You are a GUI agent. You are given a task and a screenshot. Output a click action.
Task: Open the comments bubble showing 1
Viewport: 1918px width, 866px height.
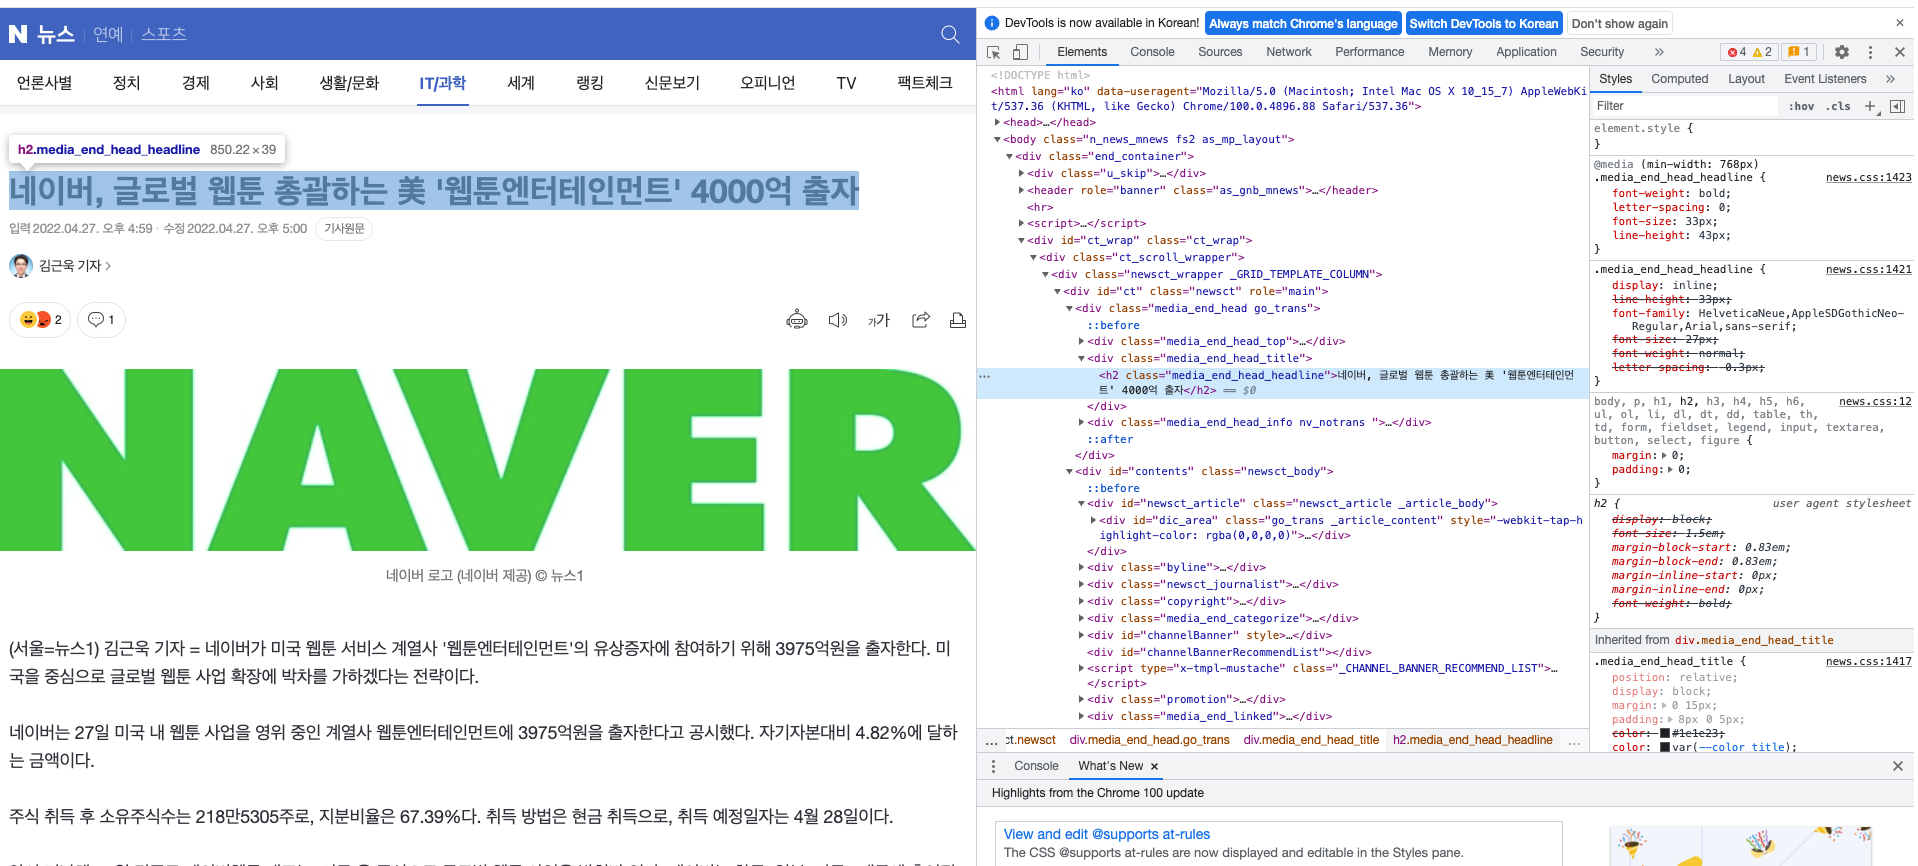tap(101, 320)
